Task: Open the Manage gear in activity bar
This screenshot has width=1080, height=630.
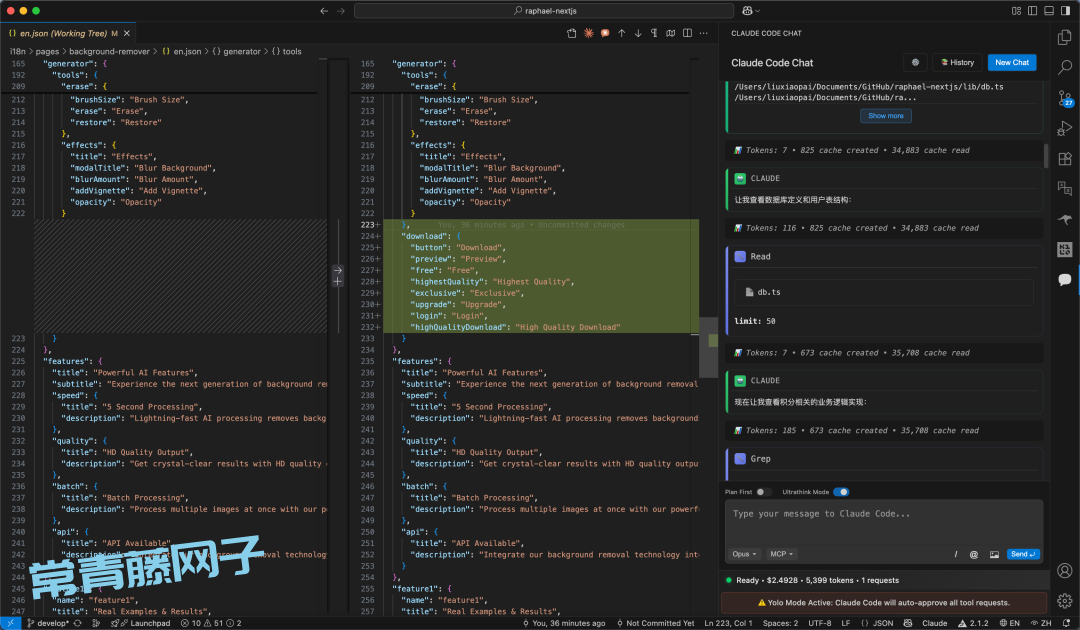Action: (1064, 601)
